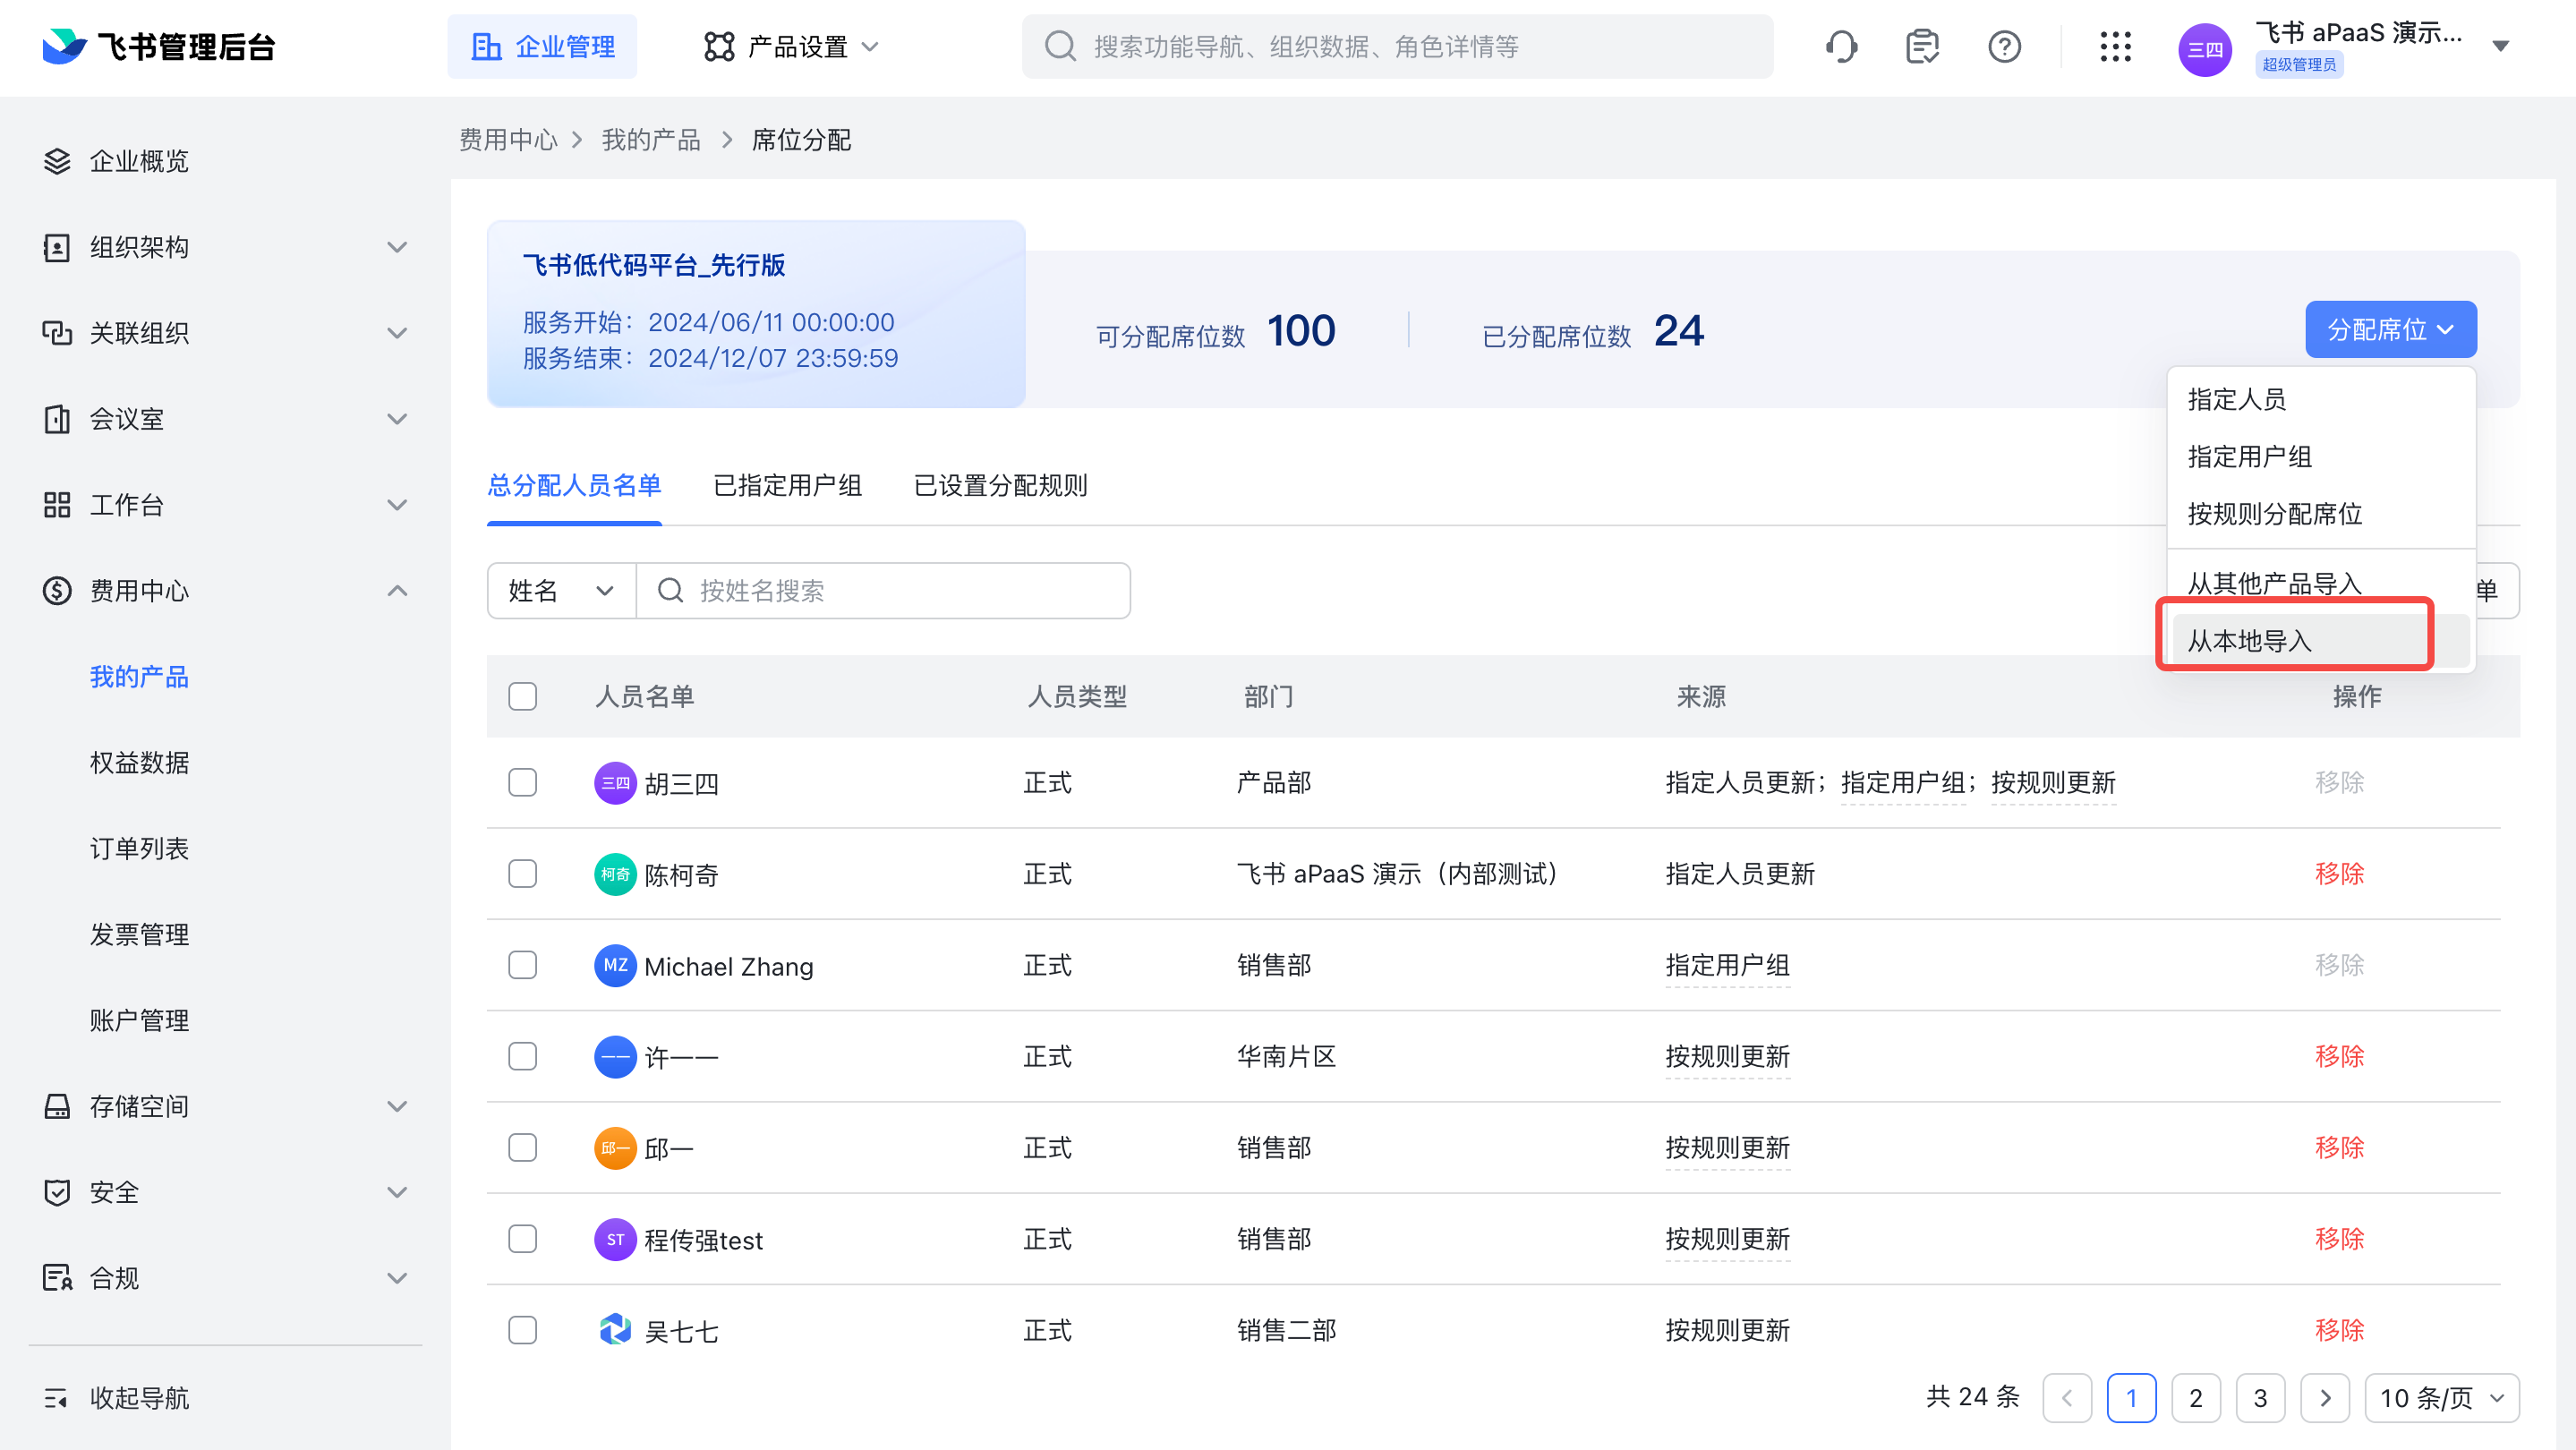Switch to the 已指定用户组 tab
The width and height of the screenshot is (2576, 1450).
tap(787, 486)
